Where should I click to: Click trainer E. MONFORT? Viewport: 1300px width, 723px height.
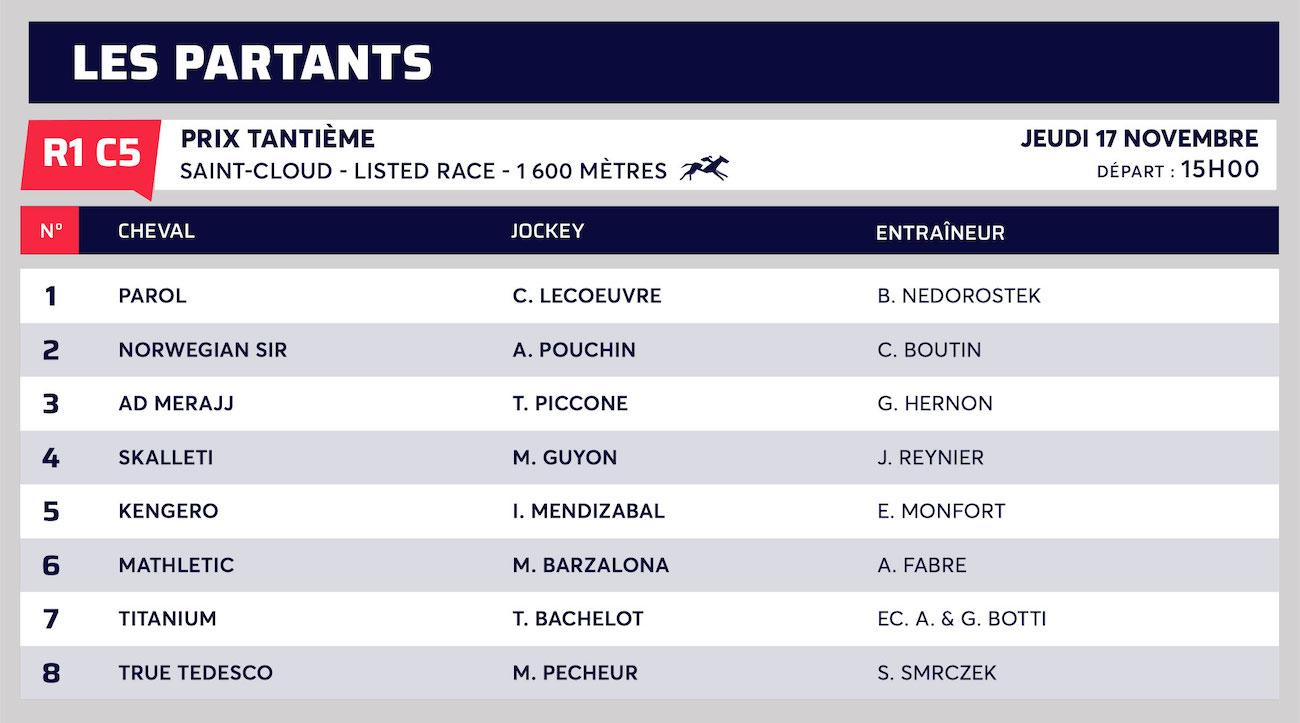(x=941, y=511)
